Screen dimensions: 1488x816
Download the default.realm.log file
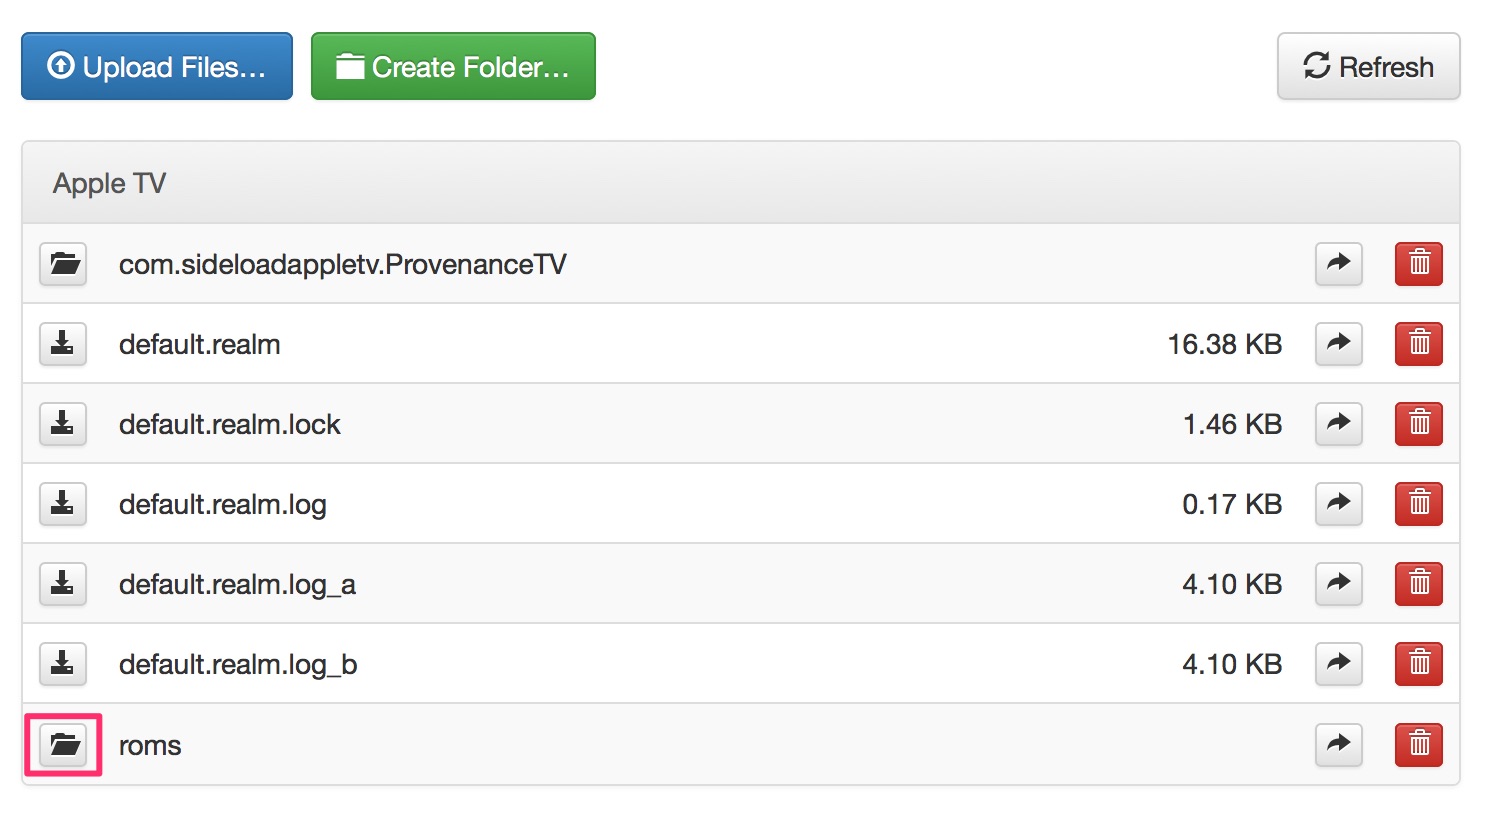coord(63,504)
